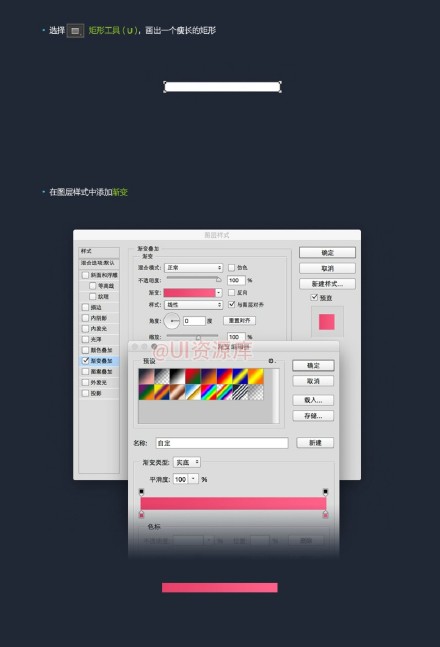Open the 平滑度 smoothness arrow dropdown
Viewport: 440px width, 647px height.
[x=193, y=479]
